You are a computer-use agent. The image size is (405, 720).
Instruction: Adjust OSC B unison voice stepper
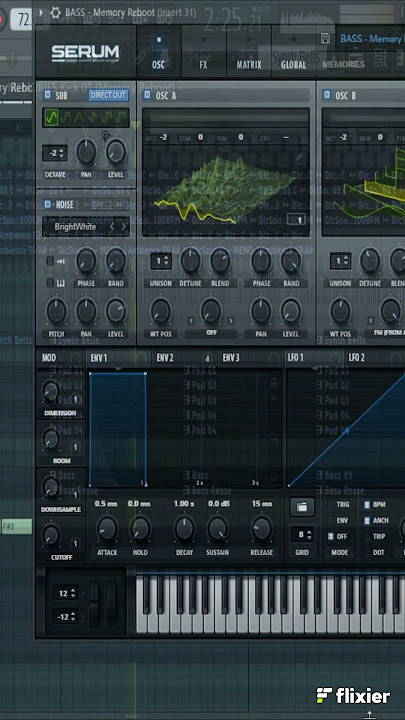(340, 261)
